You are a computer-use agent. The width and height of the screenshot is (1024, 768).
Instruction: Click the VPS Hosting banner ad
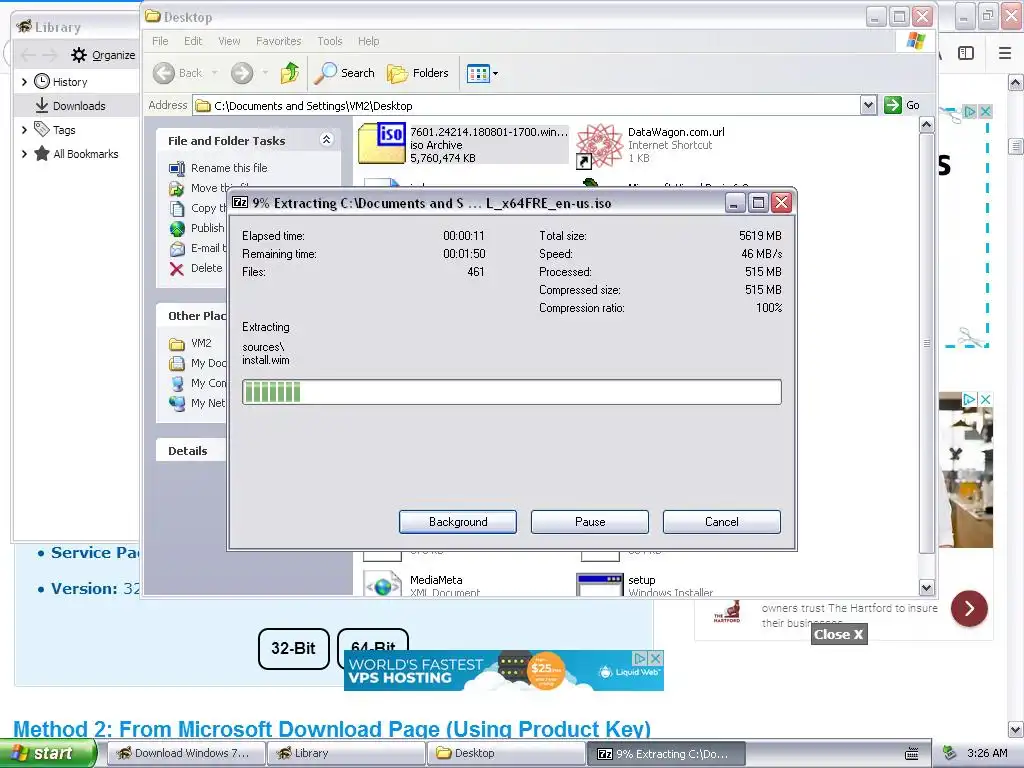[503, 671]
